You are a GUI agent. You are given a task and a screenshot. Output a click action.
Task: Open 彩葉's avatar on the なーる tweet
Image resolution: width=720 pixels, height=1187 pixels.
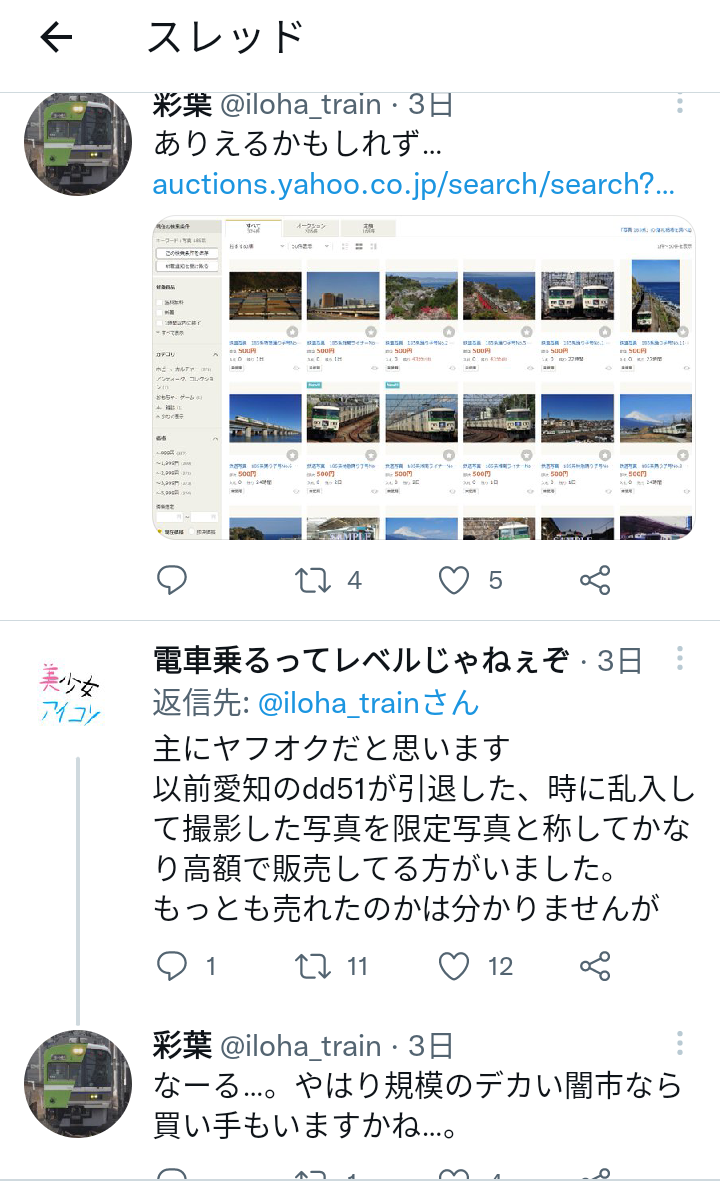tap(78, 1083)
